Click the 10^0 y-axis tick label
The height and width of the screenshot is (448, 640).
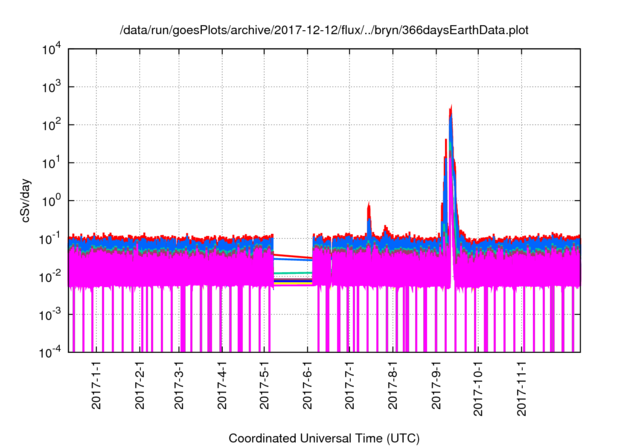point(52,200)
